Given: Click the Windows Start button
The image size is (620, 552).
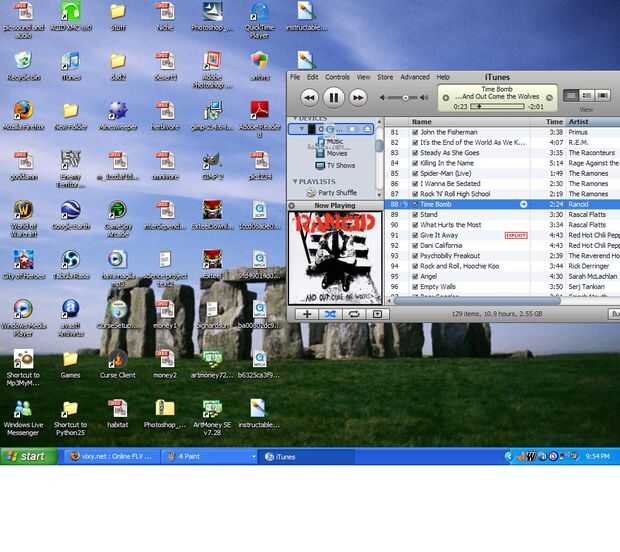Looking at the screenshot, I should click(x=28, y=456).
